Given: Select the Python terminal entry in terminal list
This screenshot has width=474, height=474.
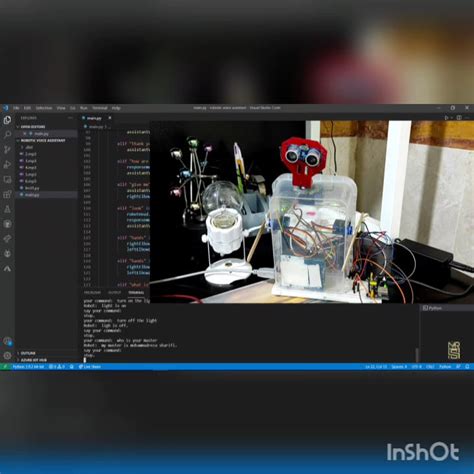Looking at the screenshot, I should click(x=446, y=308).
